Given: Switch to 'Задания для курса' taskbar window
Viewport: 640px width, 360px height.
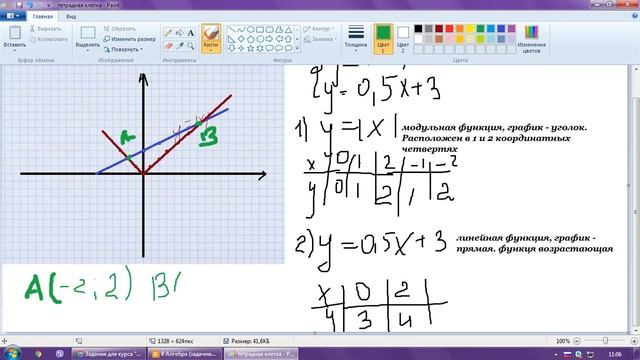Looking at the screenshot, I should (109, 354).
